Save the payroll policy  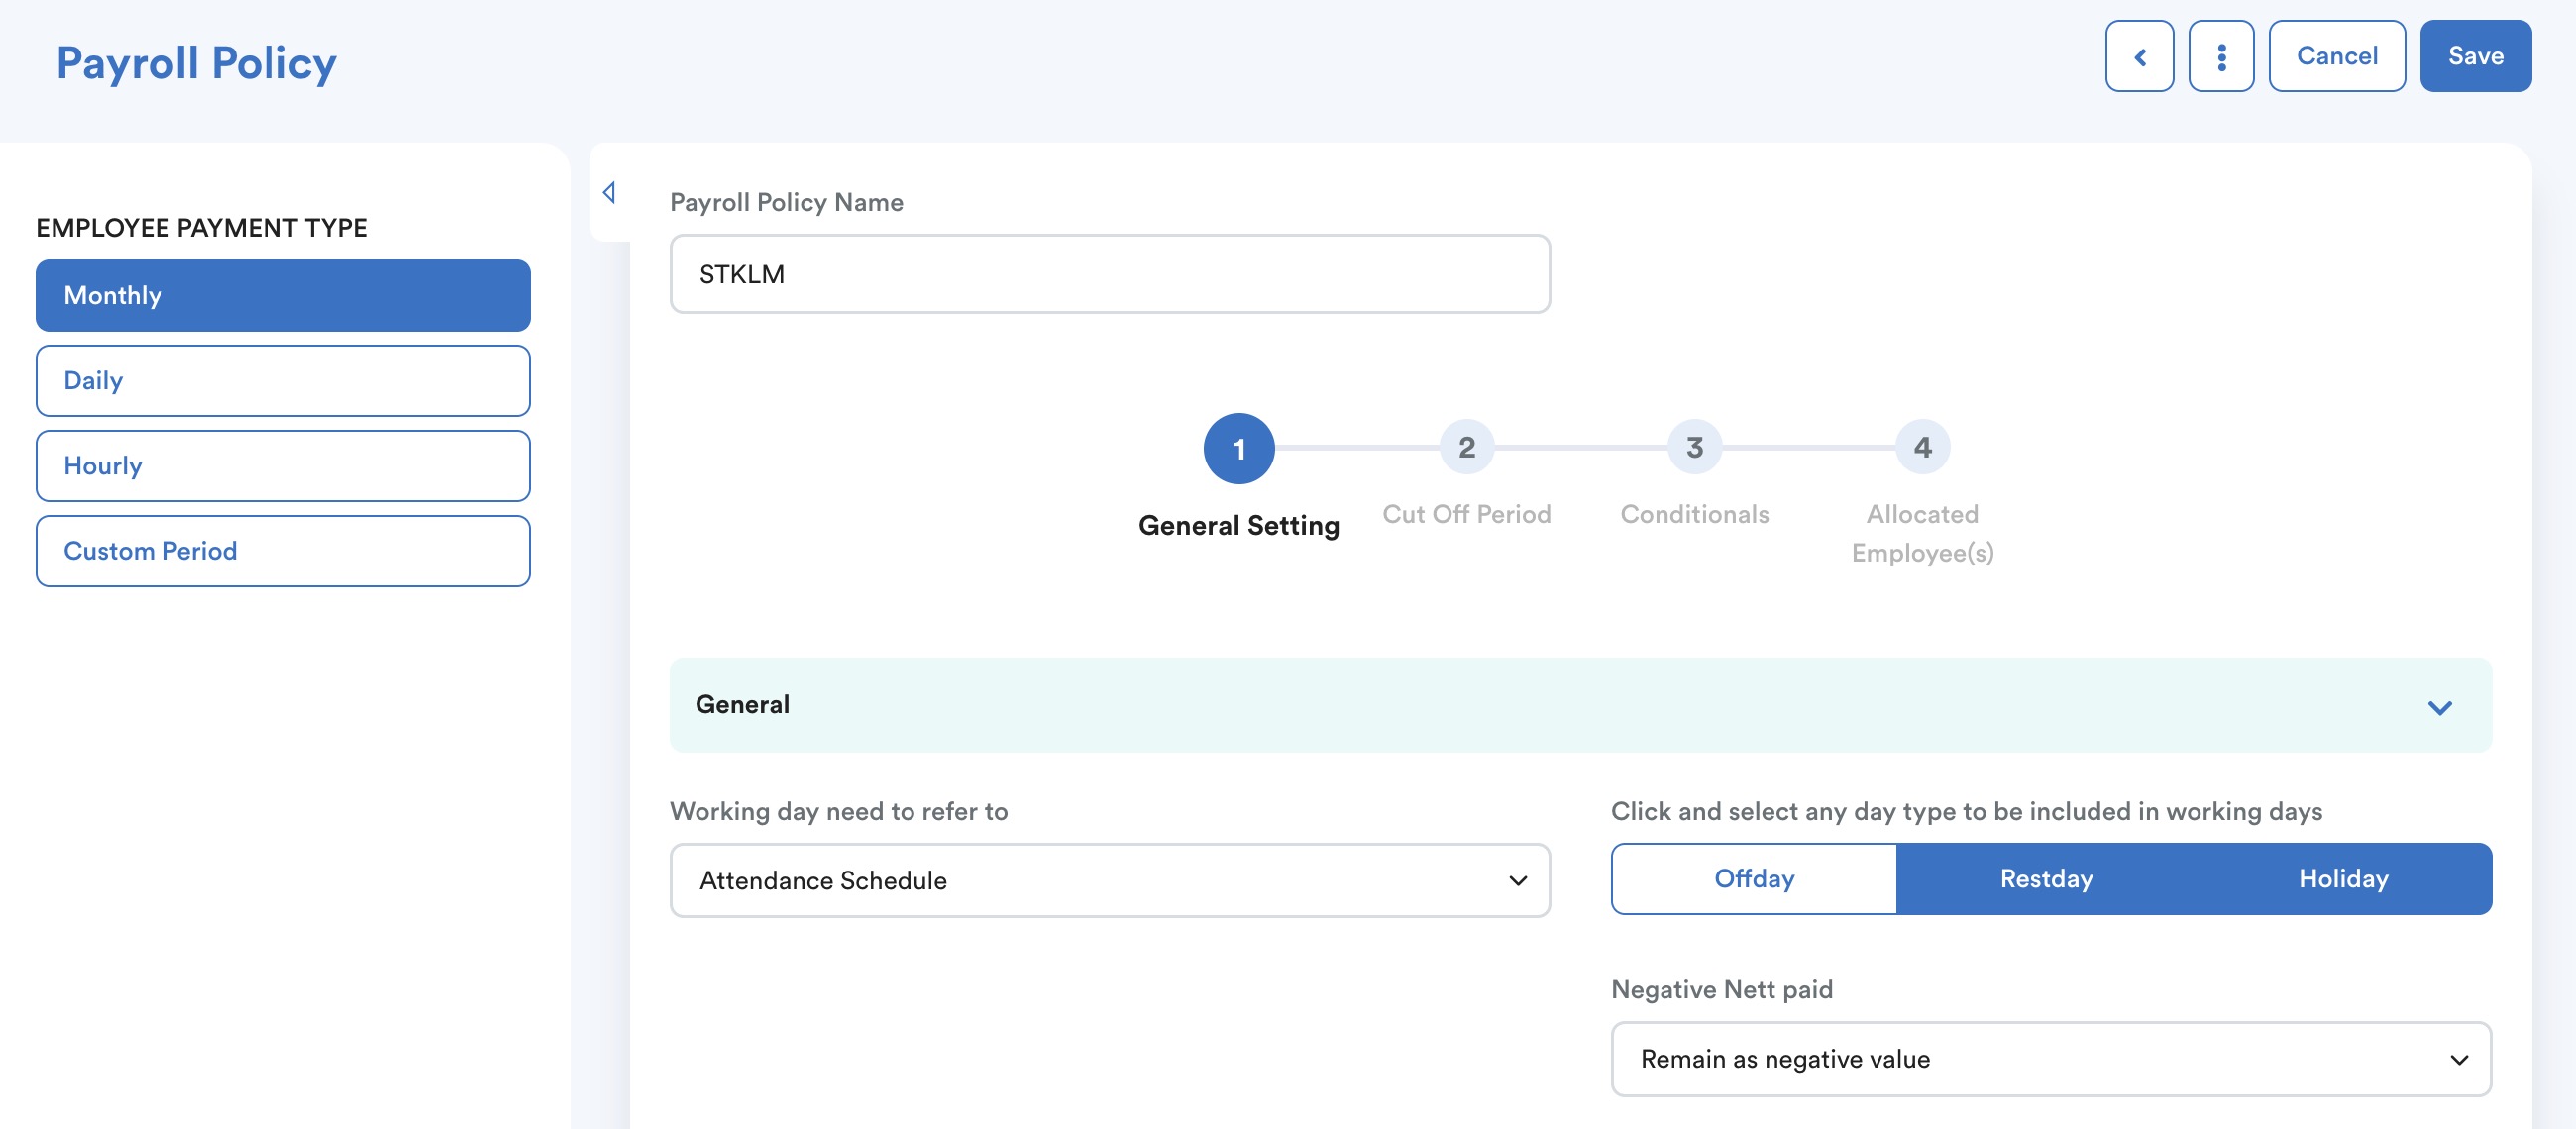point(2475,56)
